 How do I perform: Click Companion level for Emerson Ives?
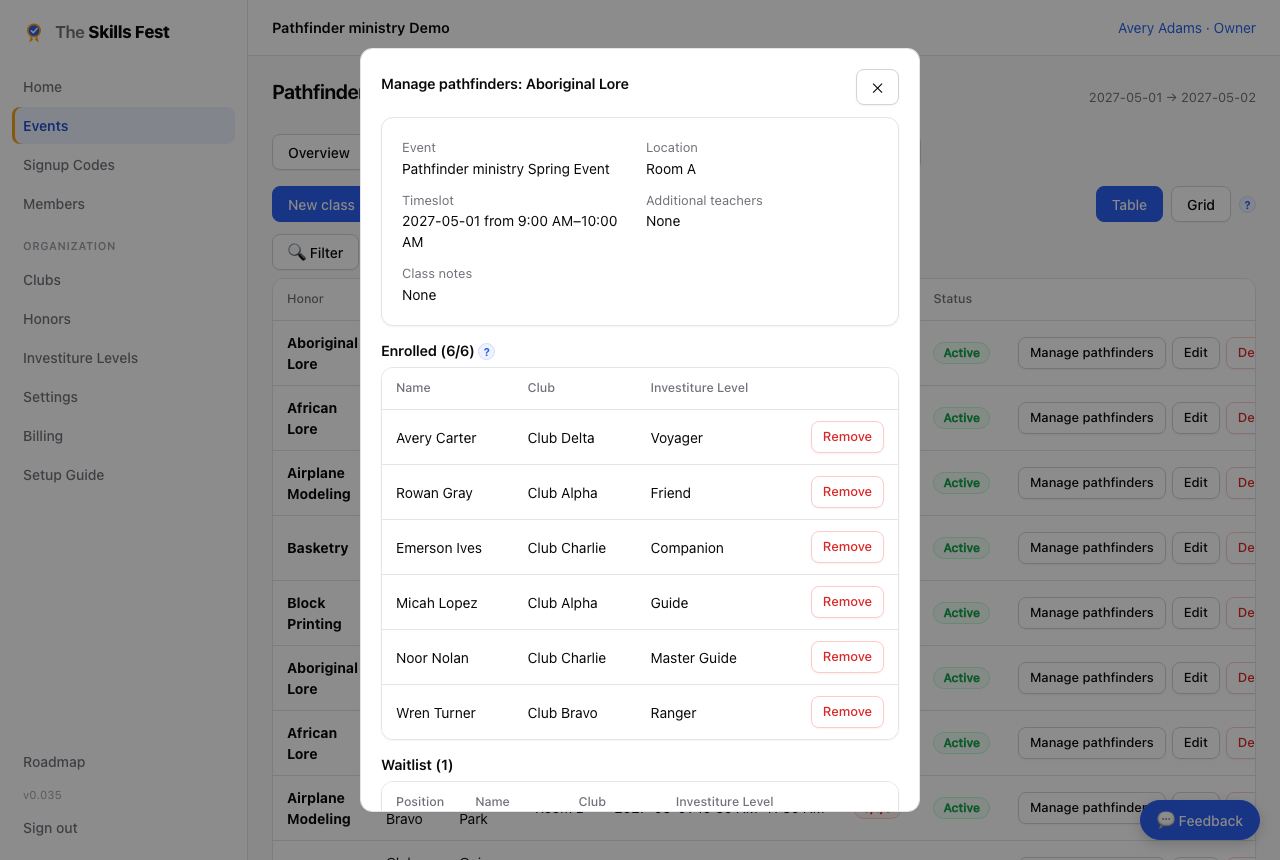click(687, 548)
